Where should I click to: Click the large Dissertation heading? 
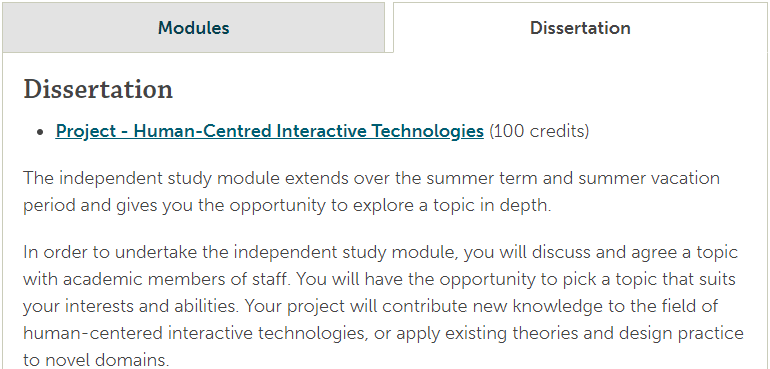point(98,89)
